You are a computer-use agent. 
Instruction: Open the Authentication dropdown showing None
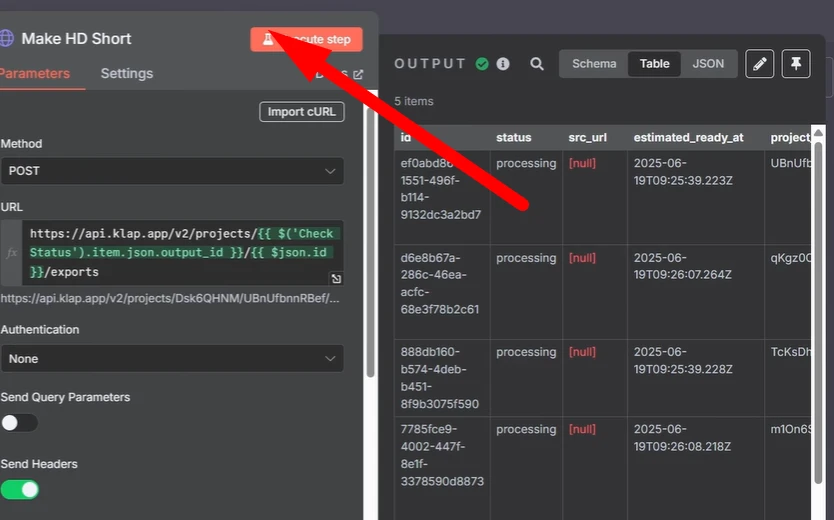point(172,359)
